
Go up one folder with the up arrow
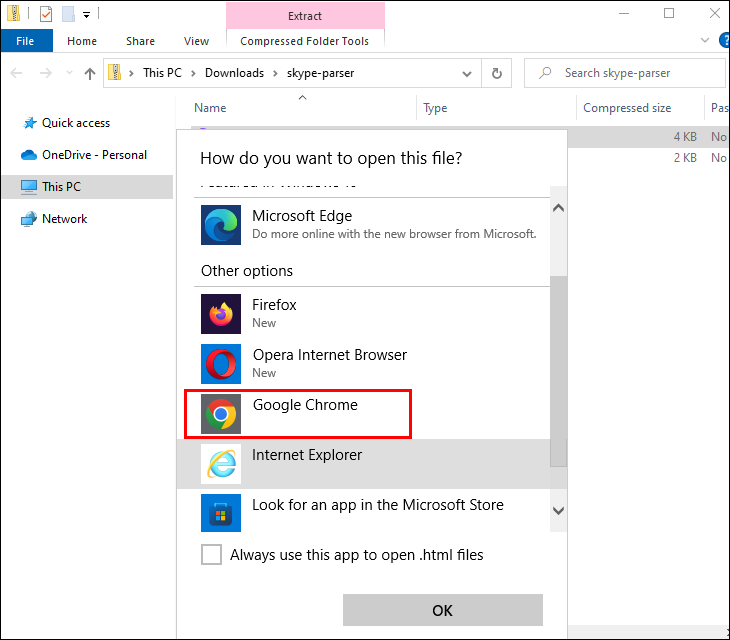tap(90, 73)
